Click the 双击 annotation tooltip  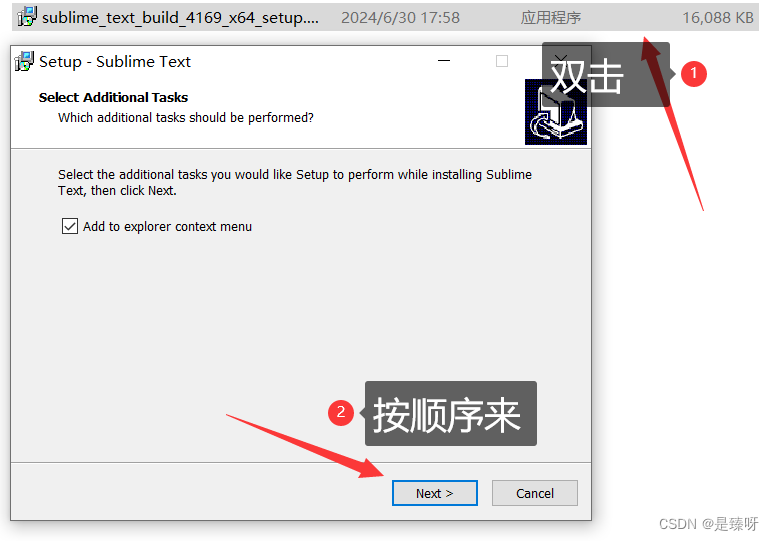(x=606, y=75)
